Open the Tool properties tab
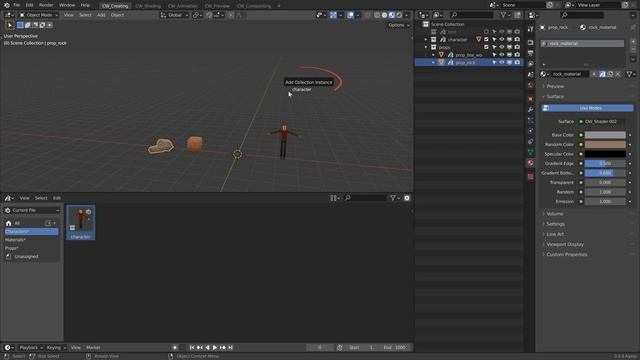The width and height of the screenshot is (640, 360). pos(530,29)
